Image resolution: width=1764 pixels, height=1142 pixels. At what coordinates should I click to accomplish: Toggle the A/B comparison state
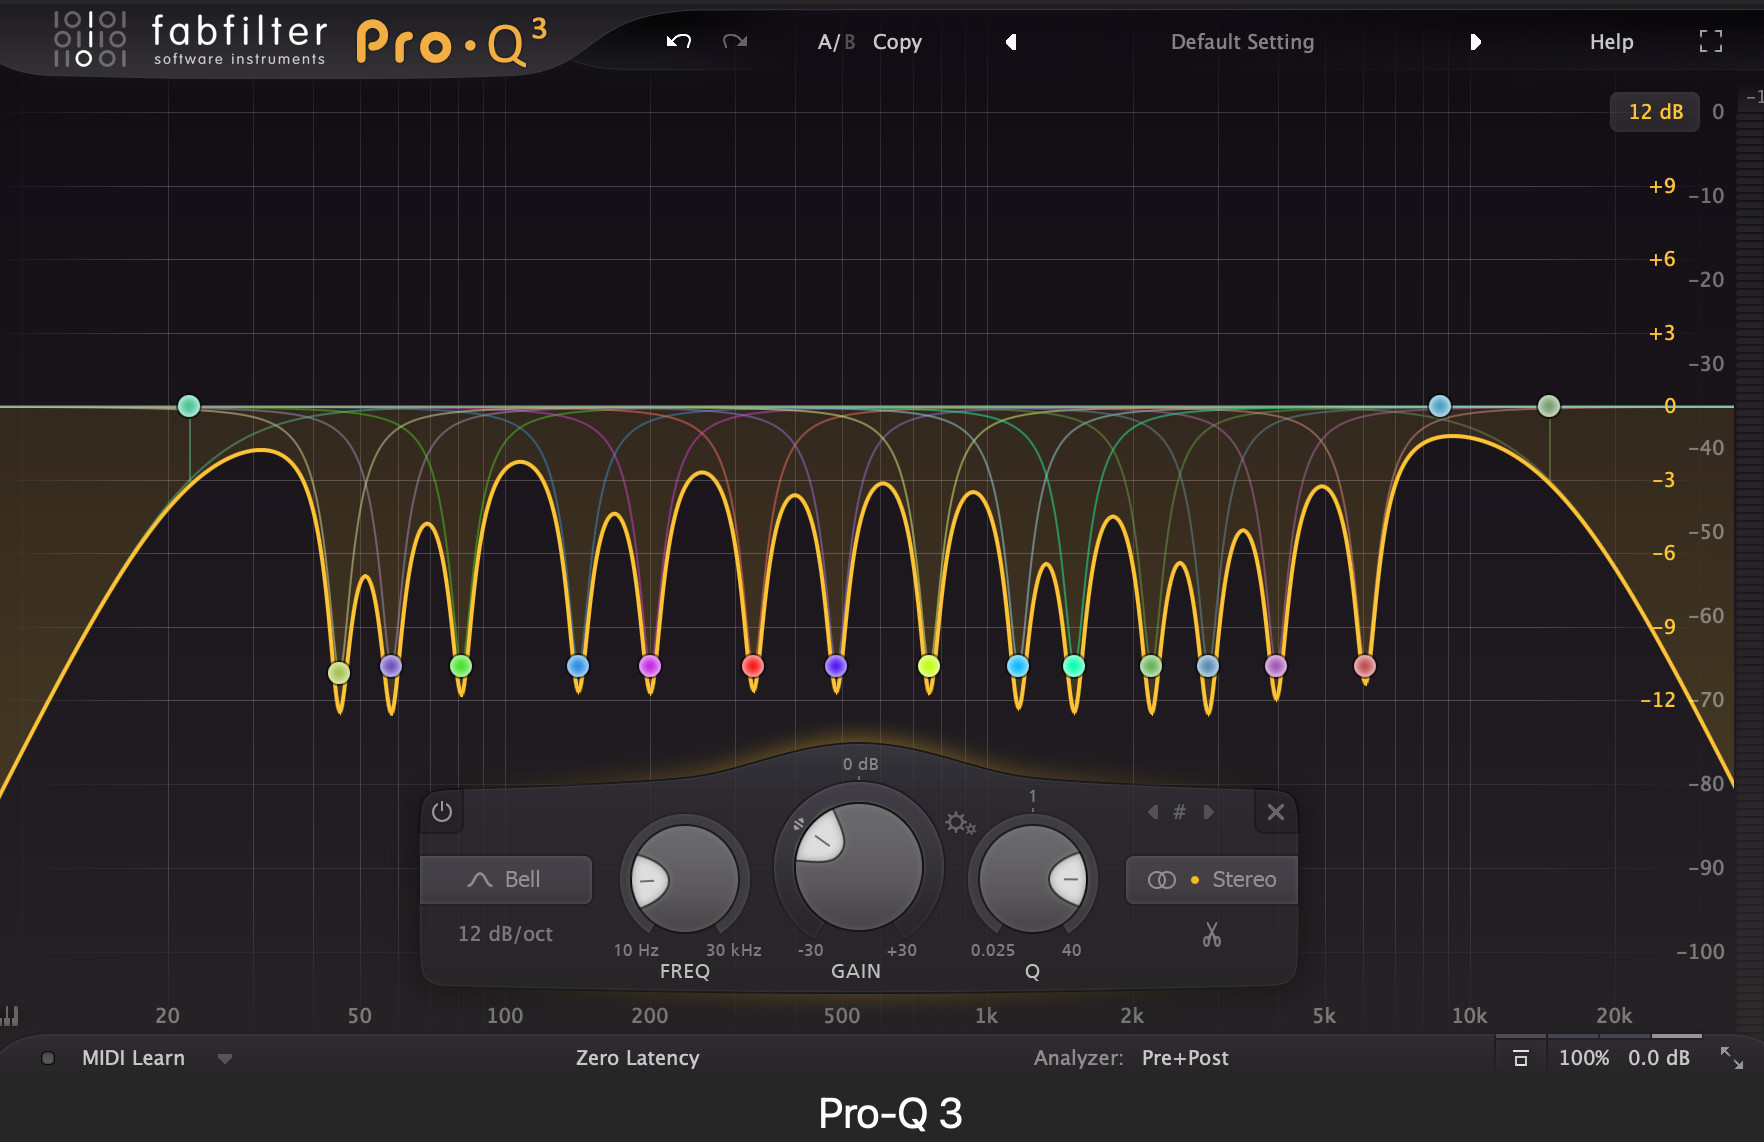(836, 42)
